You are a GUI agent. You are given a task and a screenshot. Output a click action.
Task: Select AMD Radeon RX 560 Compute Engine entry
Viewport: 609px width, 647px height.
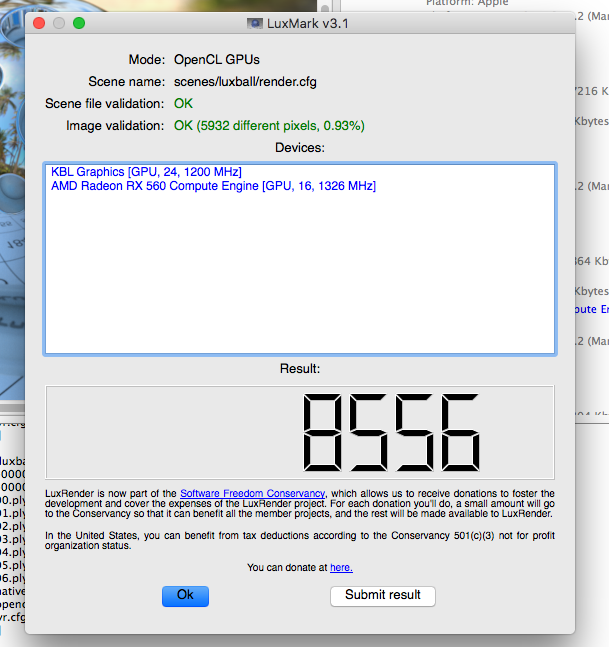click(213, 186)
